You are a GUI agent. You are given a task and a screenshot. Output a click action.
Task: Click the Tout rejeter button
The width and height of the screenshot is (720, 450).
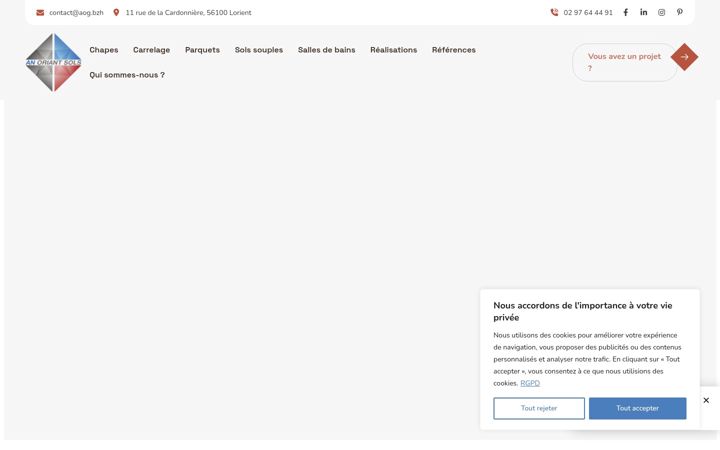tap(539, 408)
